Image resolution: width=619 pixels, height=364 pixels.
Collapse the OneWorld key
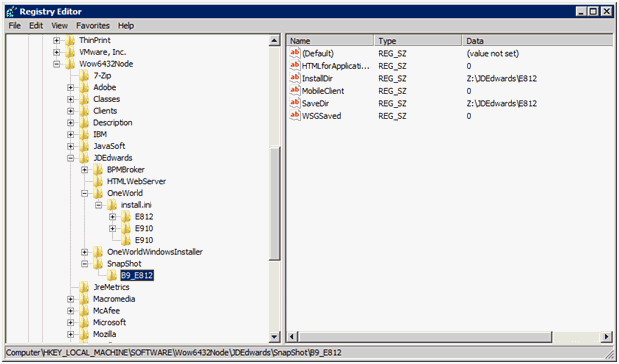click(x=84, y=193)
